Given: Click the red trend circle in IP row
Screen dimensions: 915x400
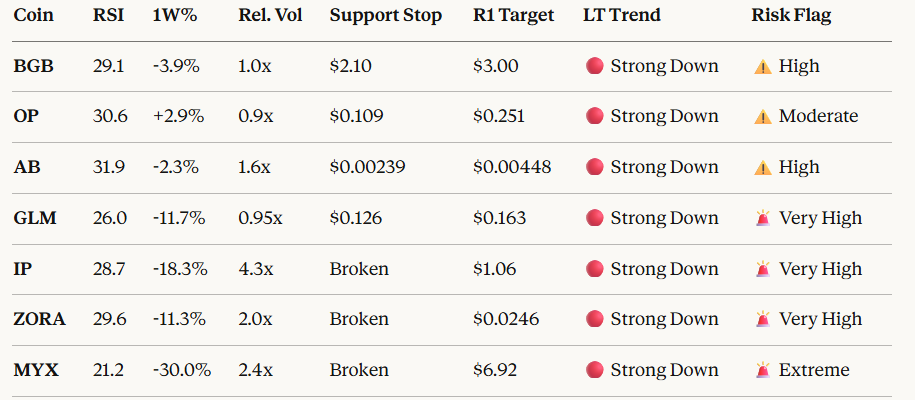Looking at the screenshot, I should [594, 269].
